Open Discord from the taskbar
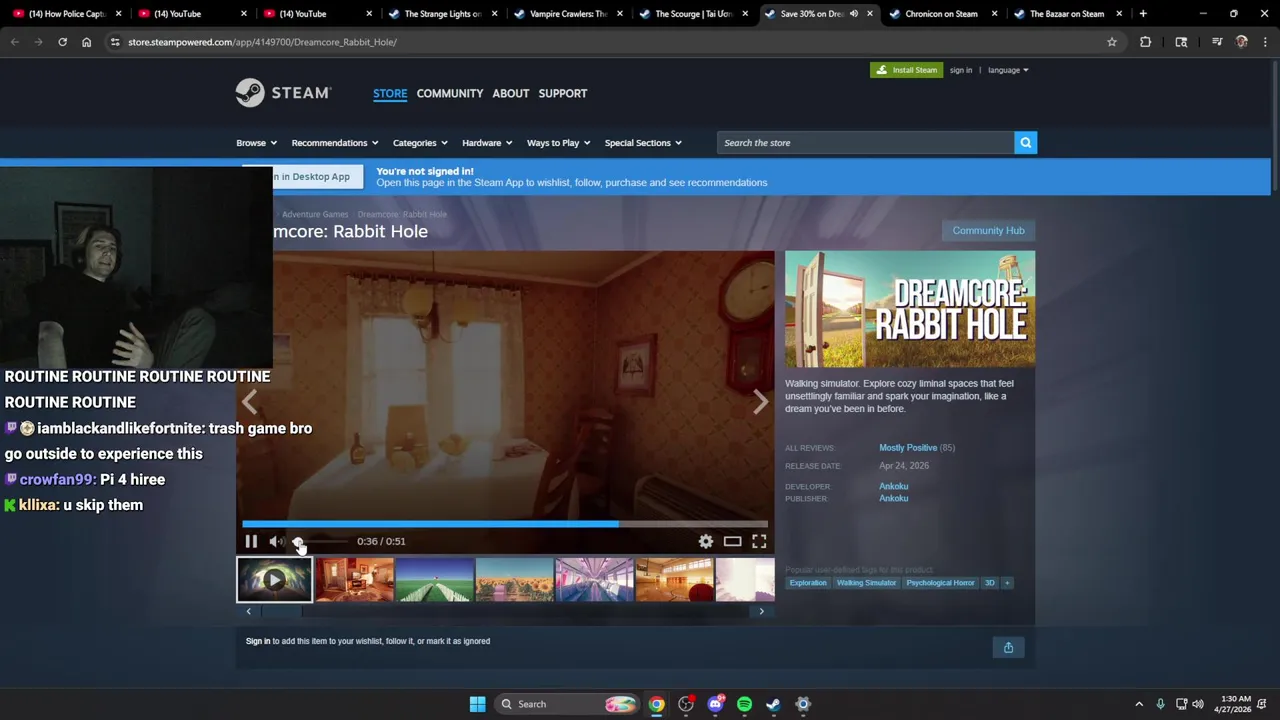 pos(715,704)
